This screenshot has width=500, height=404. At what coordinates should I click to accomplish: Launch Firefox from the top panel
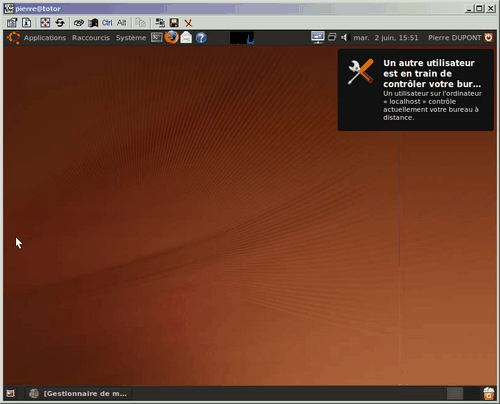[171, 37]
